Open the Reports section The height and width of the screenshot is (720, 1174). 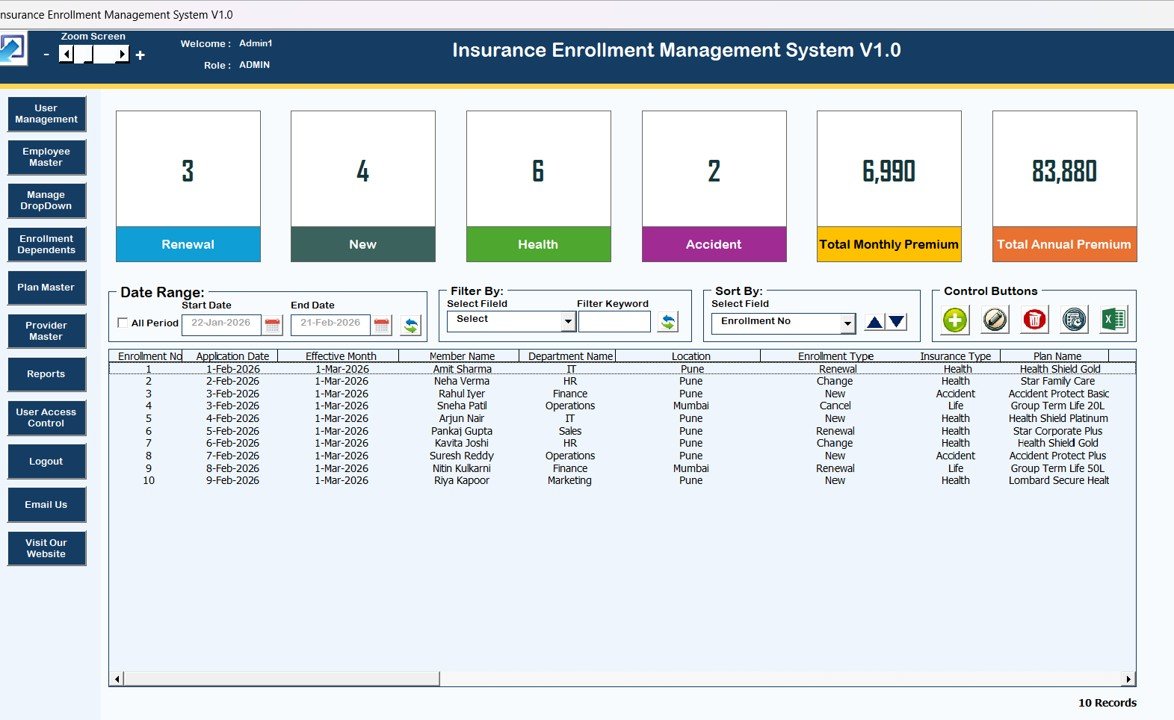click(46, 374)
